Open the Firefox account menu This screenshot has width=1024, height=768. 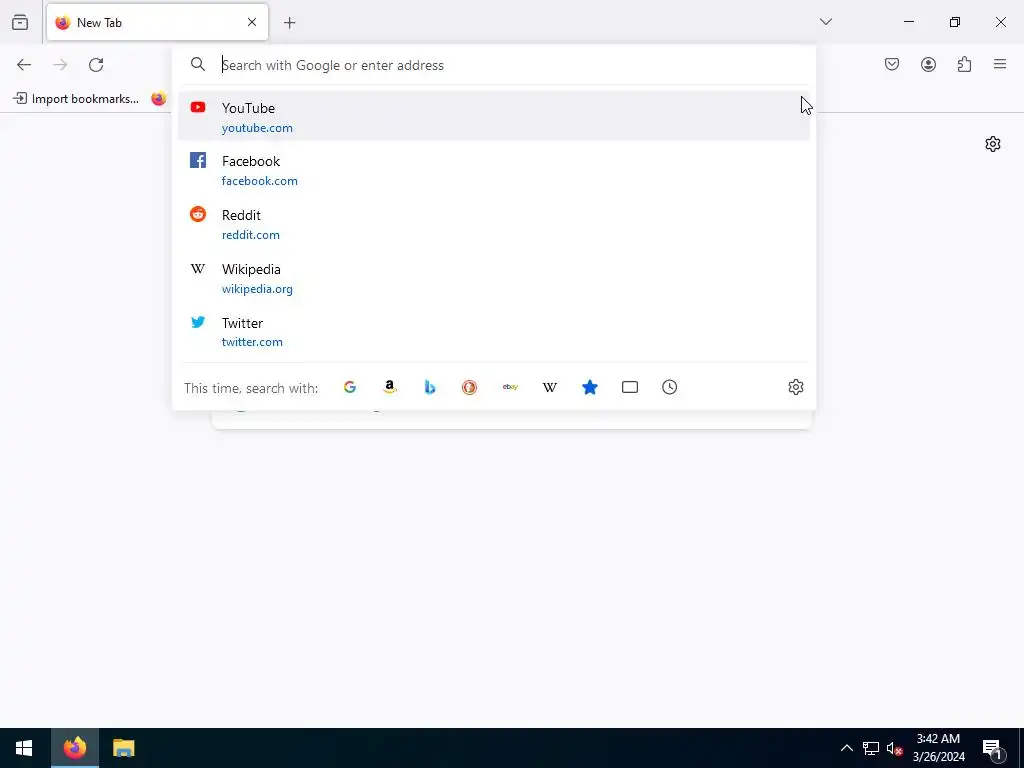coord(929,64)
